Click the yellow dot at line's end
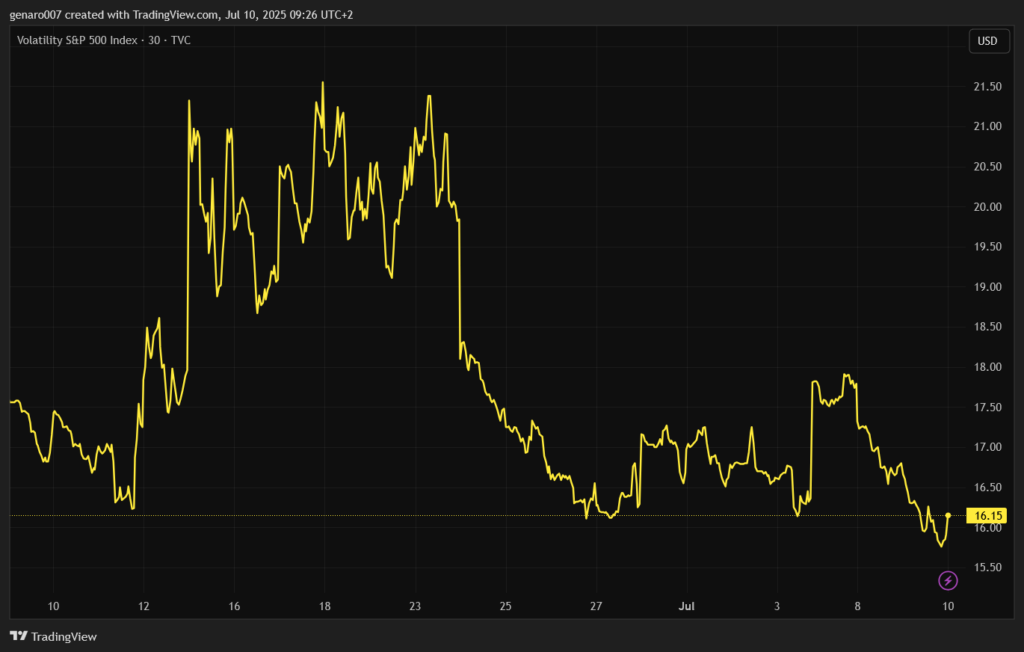Screen dimensions: 1024x652 [x=948, y=515]
